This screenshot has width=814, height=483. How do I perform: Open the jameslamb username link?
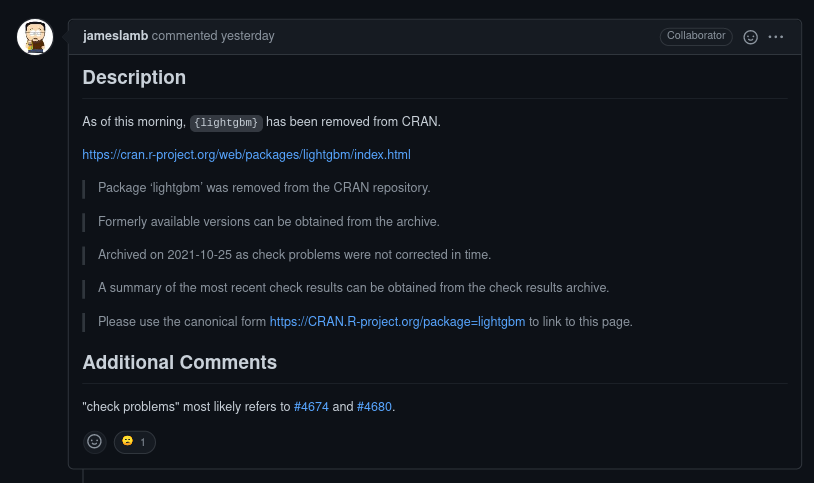point(115,36)
